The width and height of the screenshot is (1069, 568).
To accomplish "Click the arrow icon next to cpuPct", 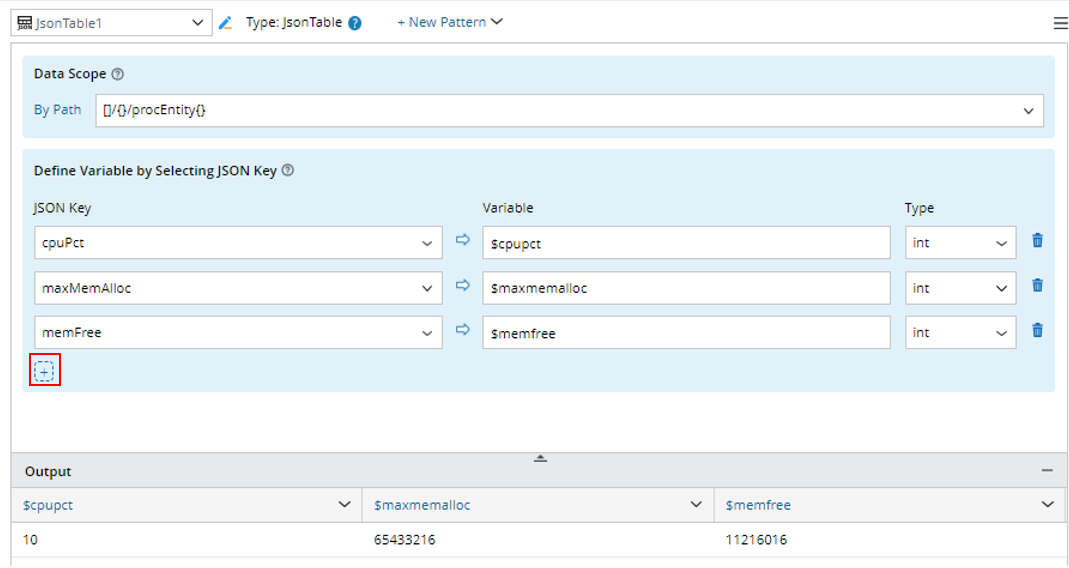I will click(x=462, y=241).
